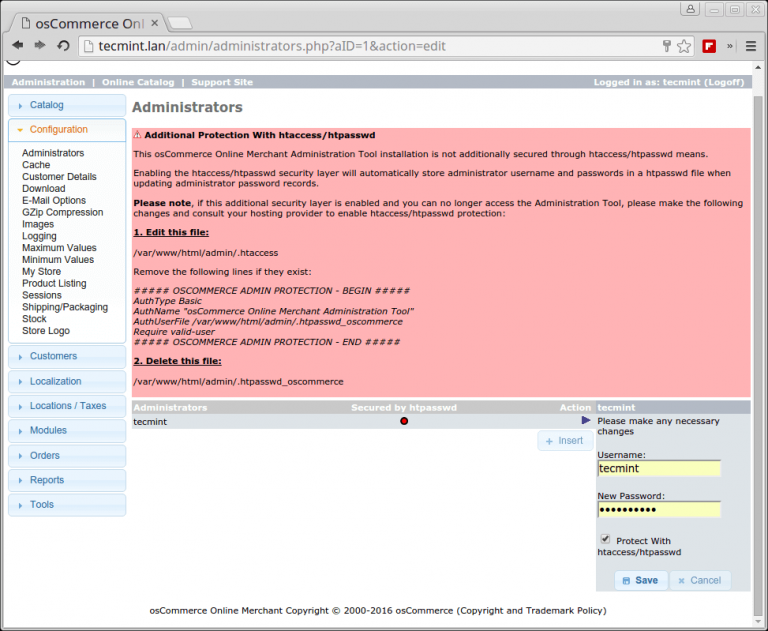Bookmark page using the star icon

684,46
